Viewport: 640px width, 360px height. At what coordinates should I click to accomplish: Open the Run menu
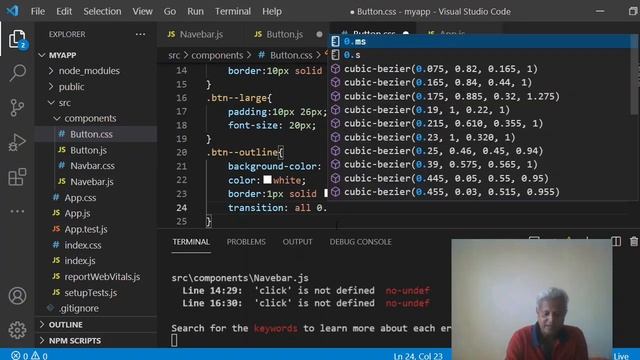click(x=195, y=11)
